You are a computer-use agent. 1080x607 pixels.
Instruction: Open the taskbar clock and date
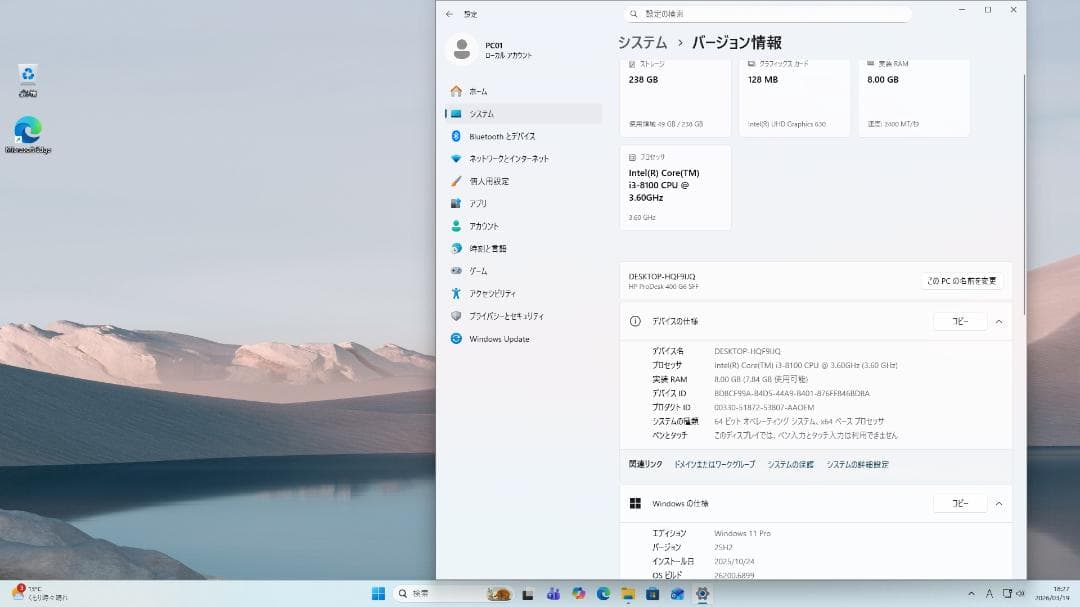(1052, 593)
